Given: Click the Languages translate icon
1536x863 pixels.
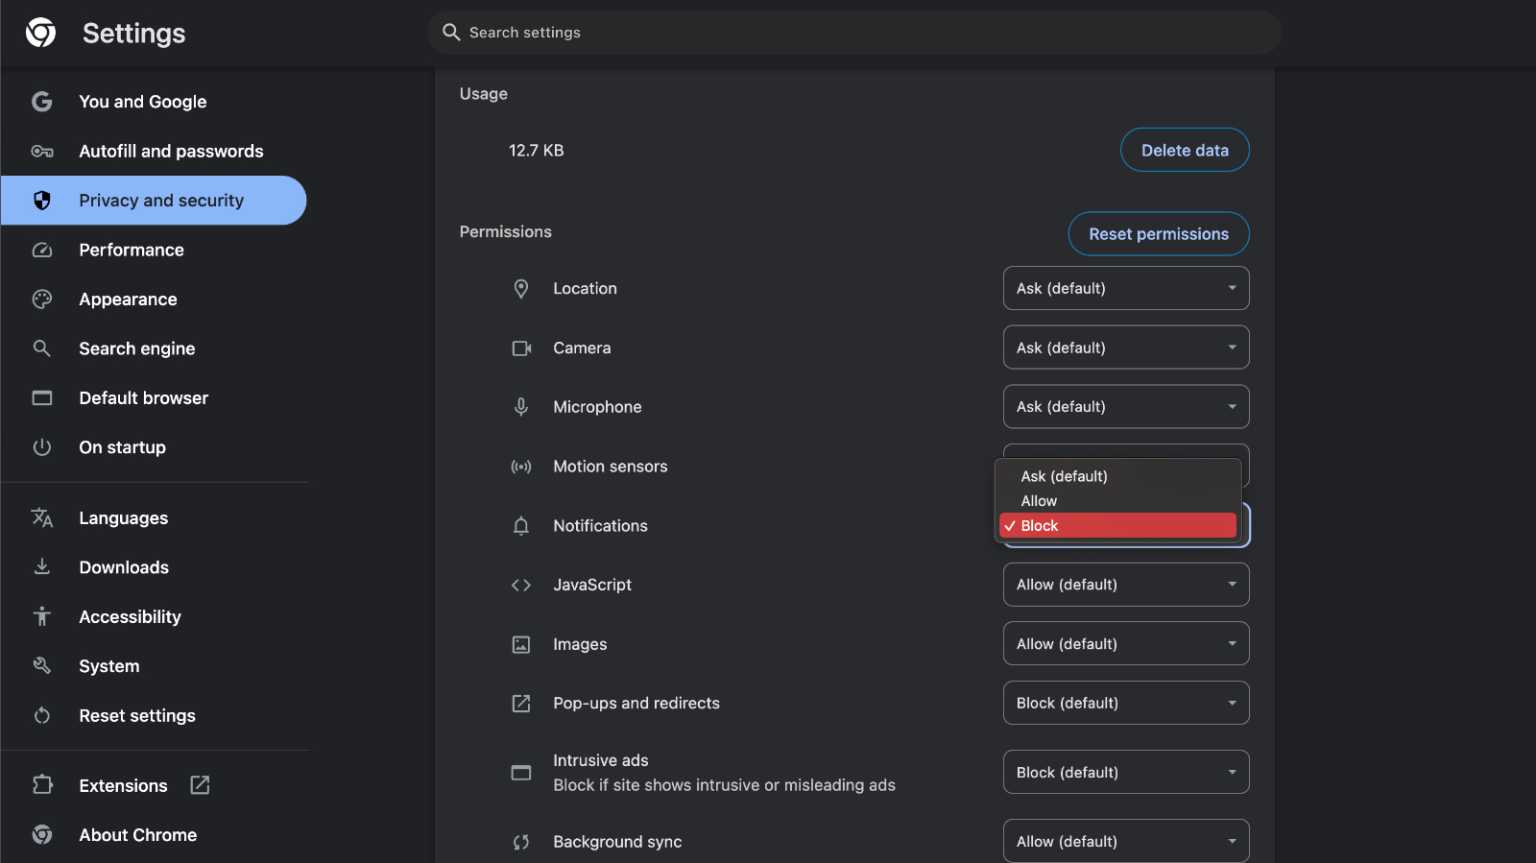Looking at the screenshot, I should coord(42,518).
